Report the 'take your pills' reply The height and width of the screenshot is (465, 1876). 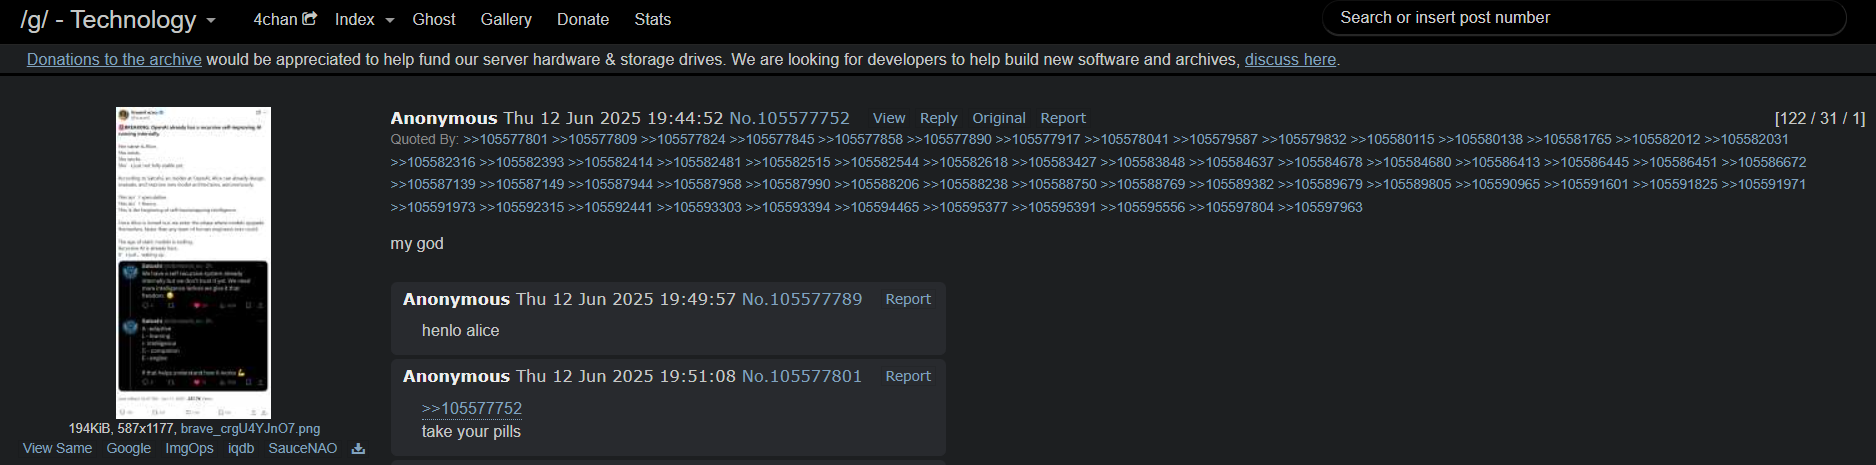[908, 376]
